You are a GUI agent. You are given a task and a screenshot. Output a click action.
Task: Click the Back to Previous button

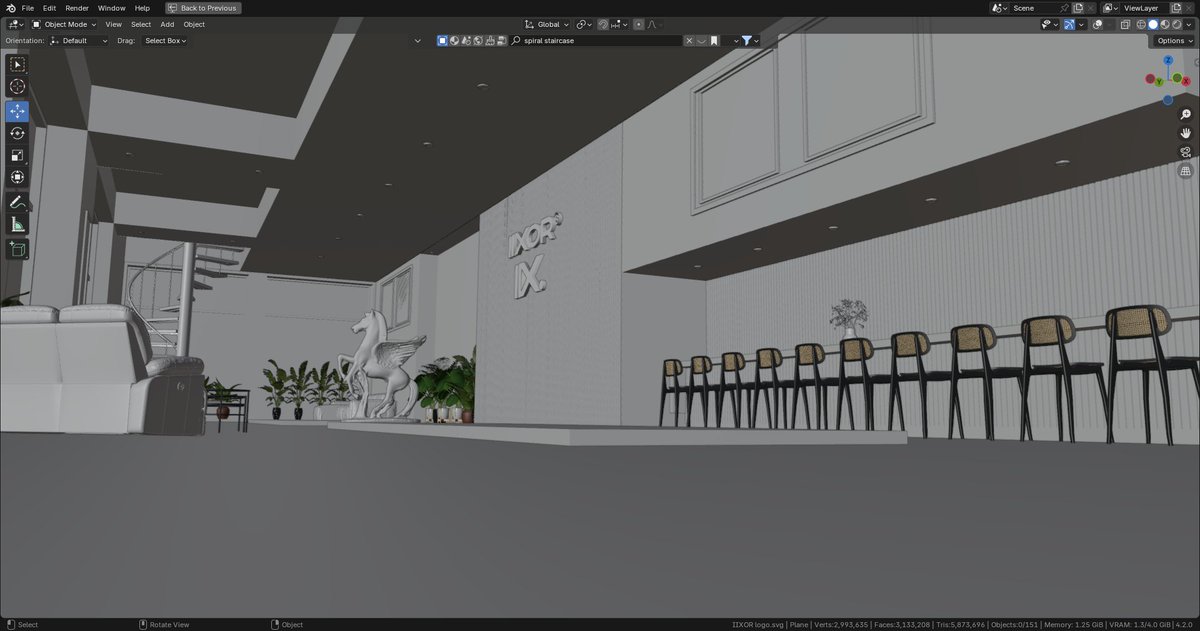[203, 7]
